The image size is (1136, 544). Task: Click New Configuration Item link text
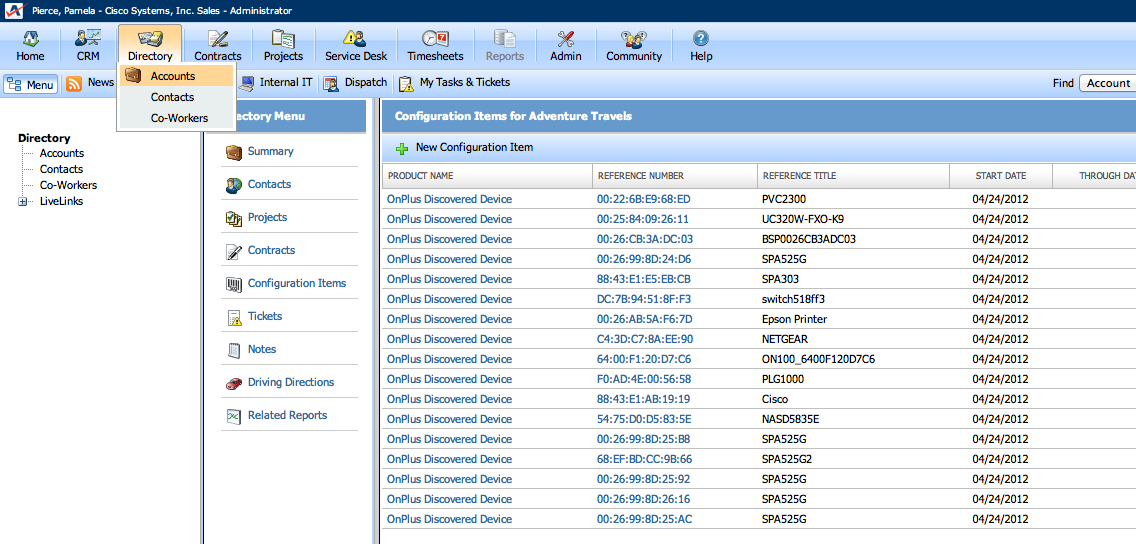click(474, 148)
